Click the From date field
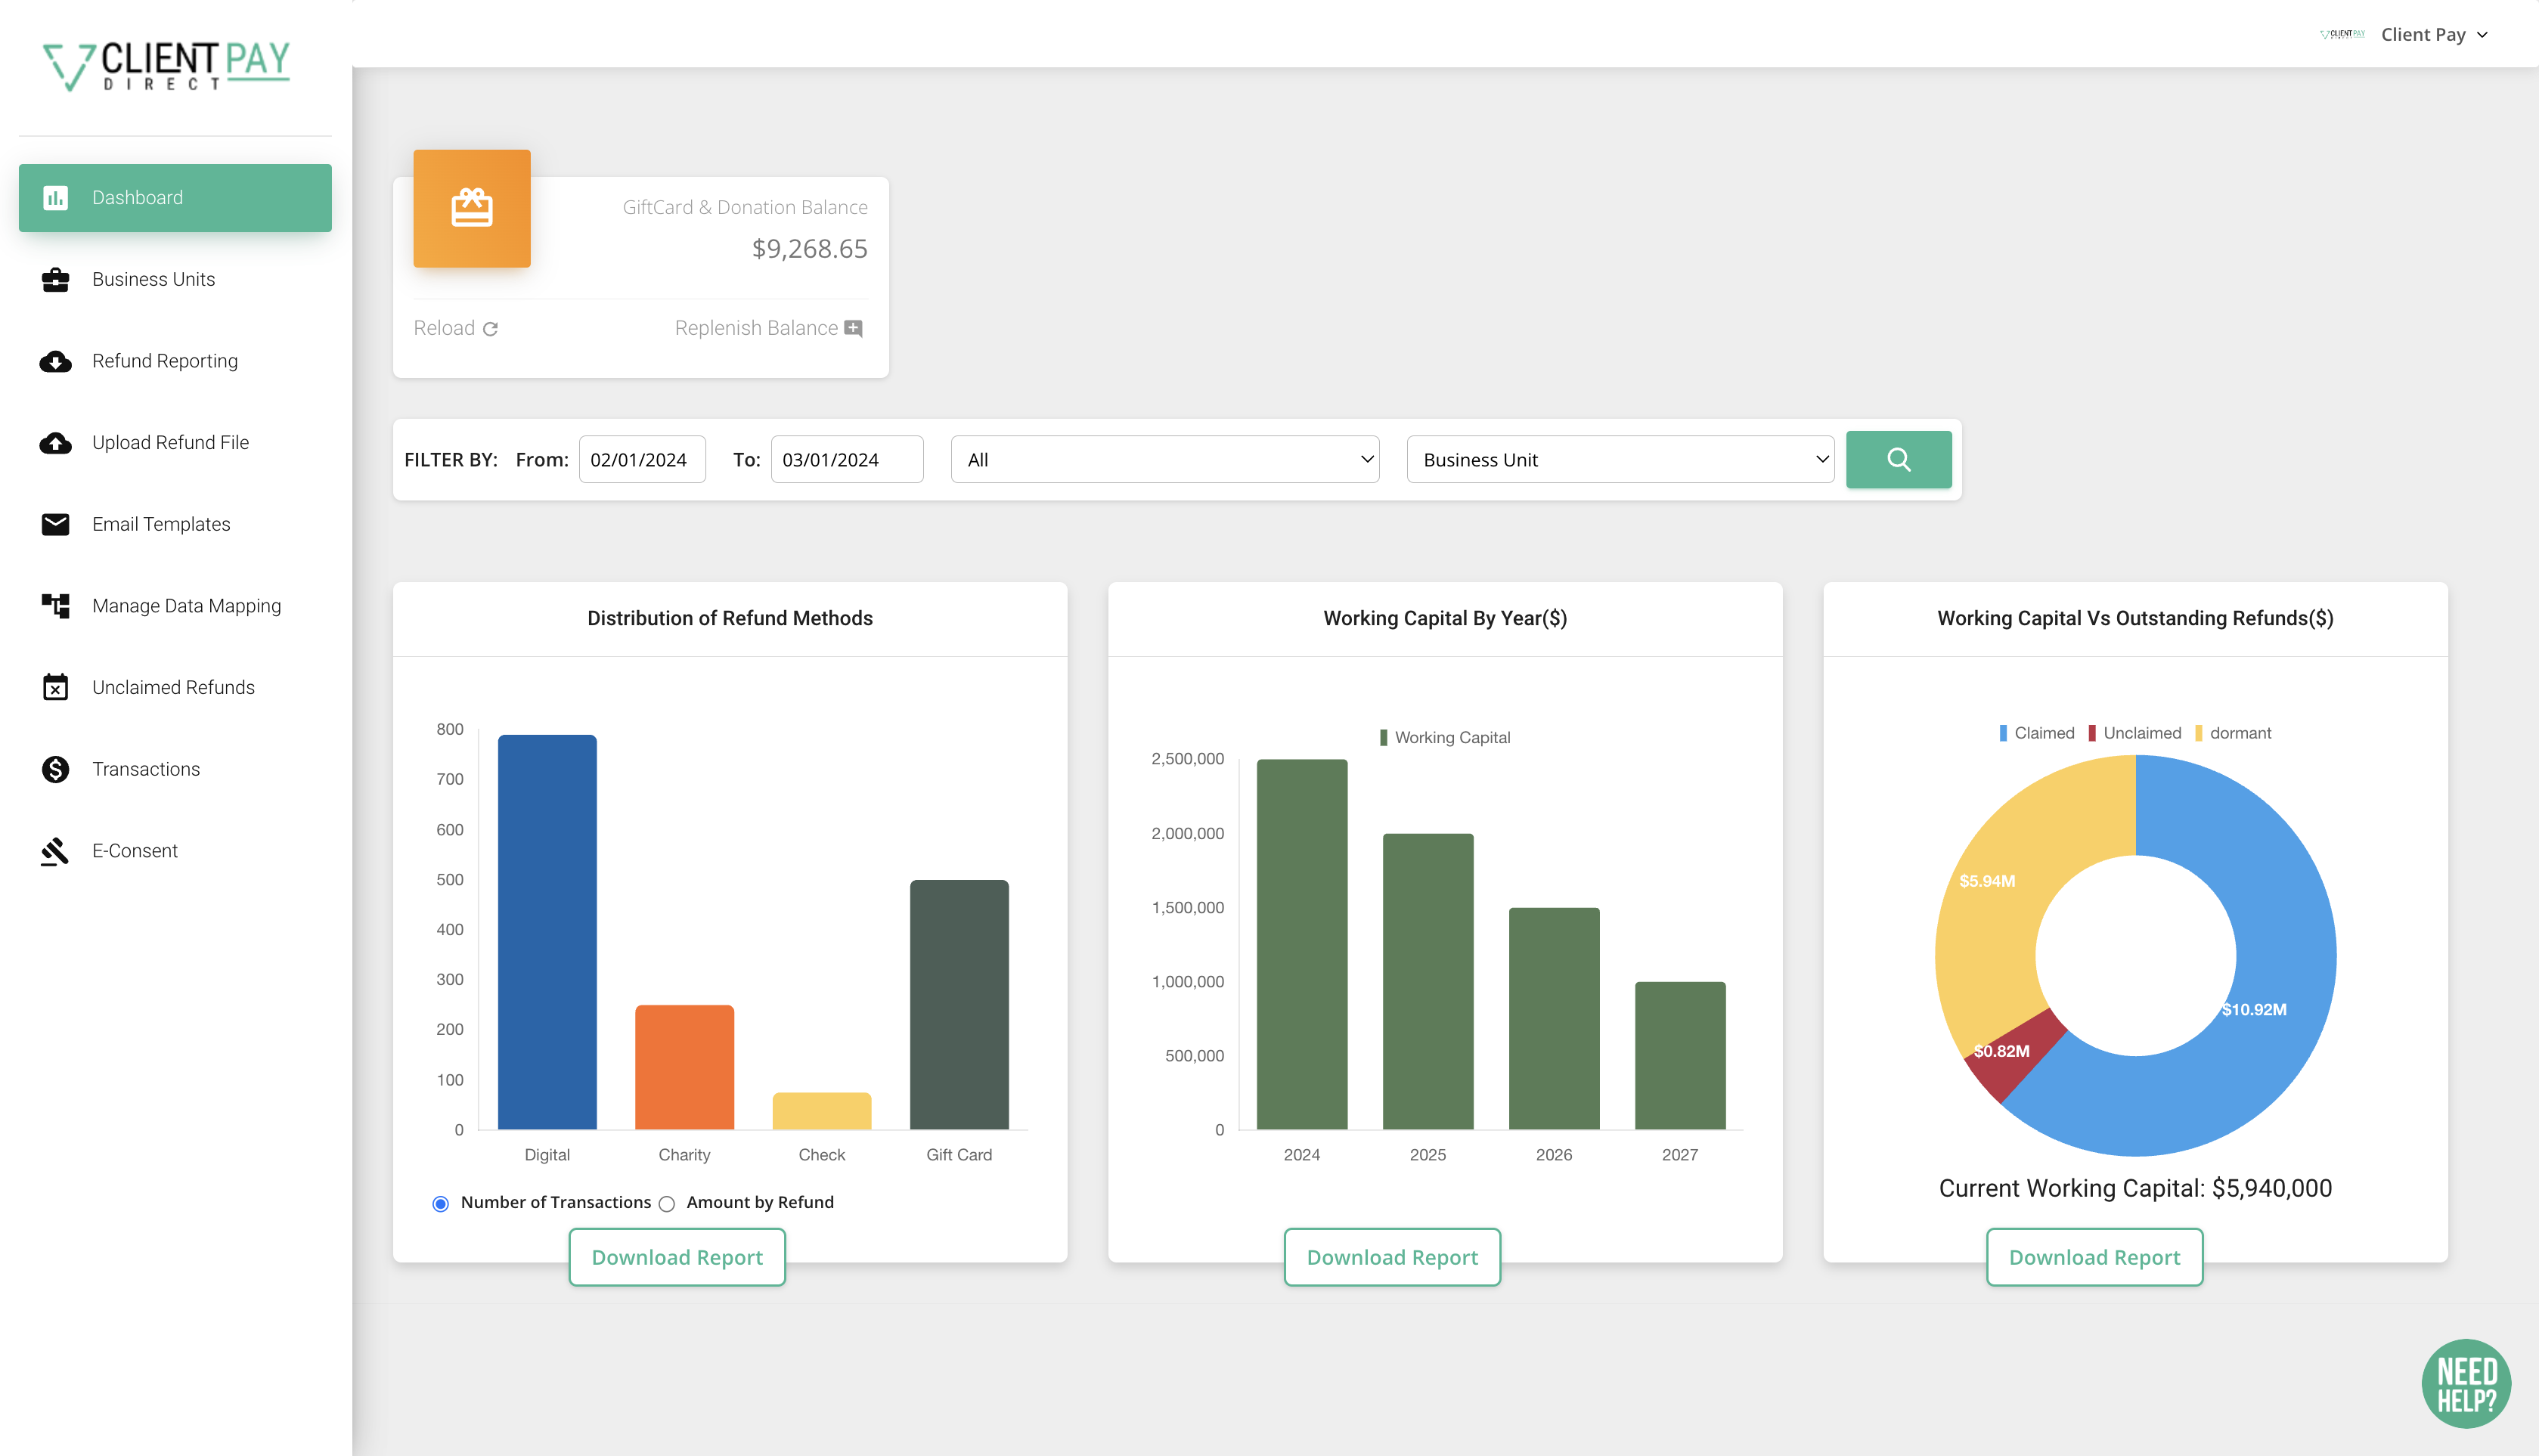 (642, 460)
